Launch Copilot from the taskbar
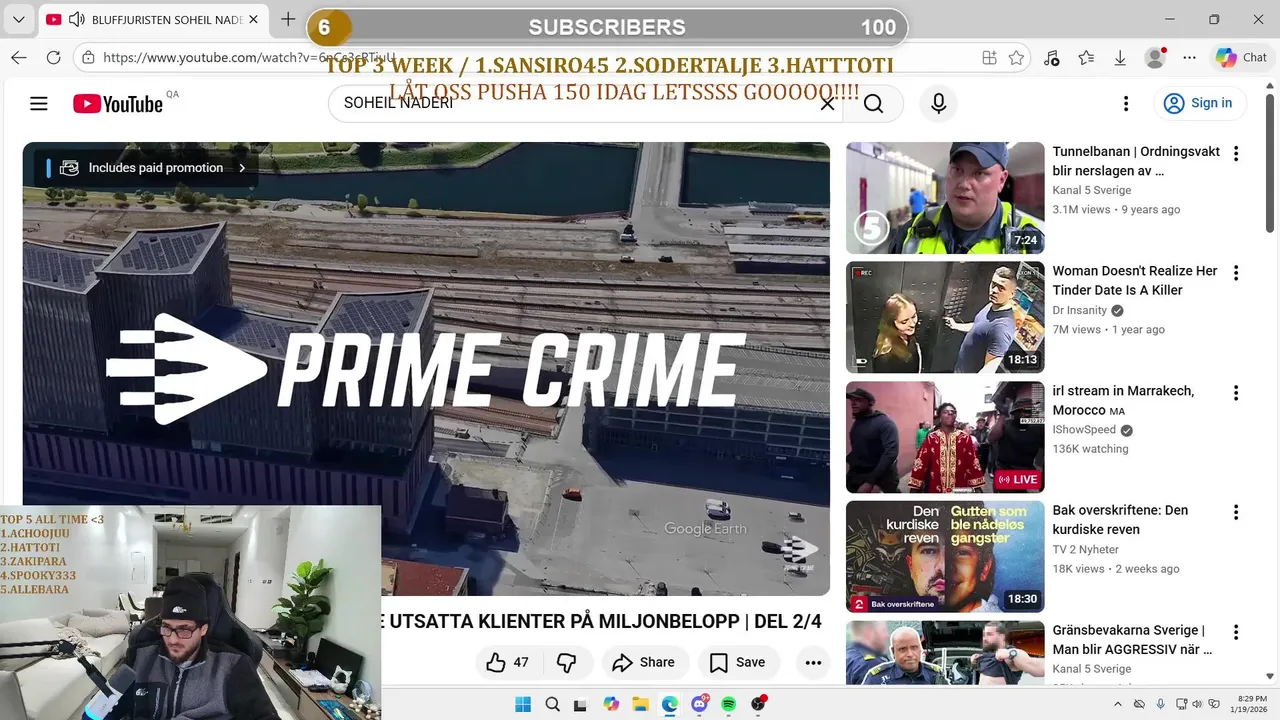The height and width of the screenshot is (720, 1280). click(611, 704)
